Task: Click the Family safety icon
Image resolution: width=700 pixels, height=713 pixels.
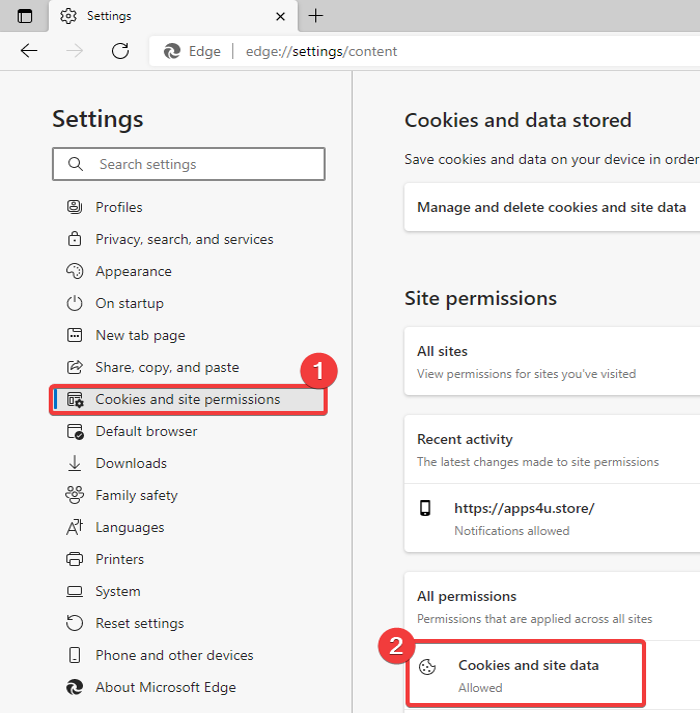Action: click(x=74, y=495)
